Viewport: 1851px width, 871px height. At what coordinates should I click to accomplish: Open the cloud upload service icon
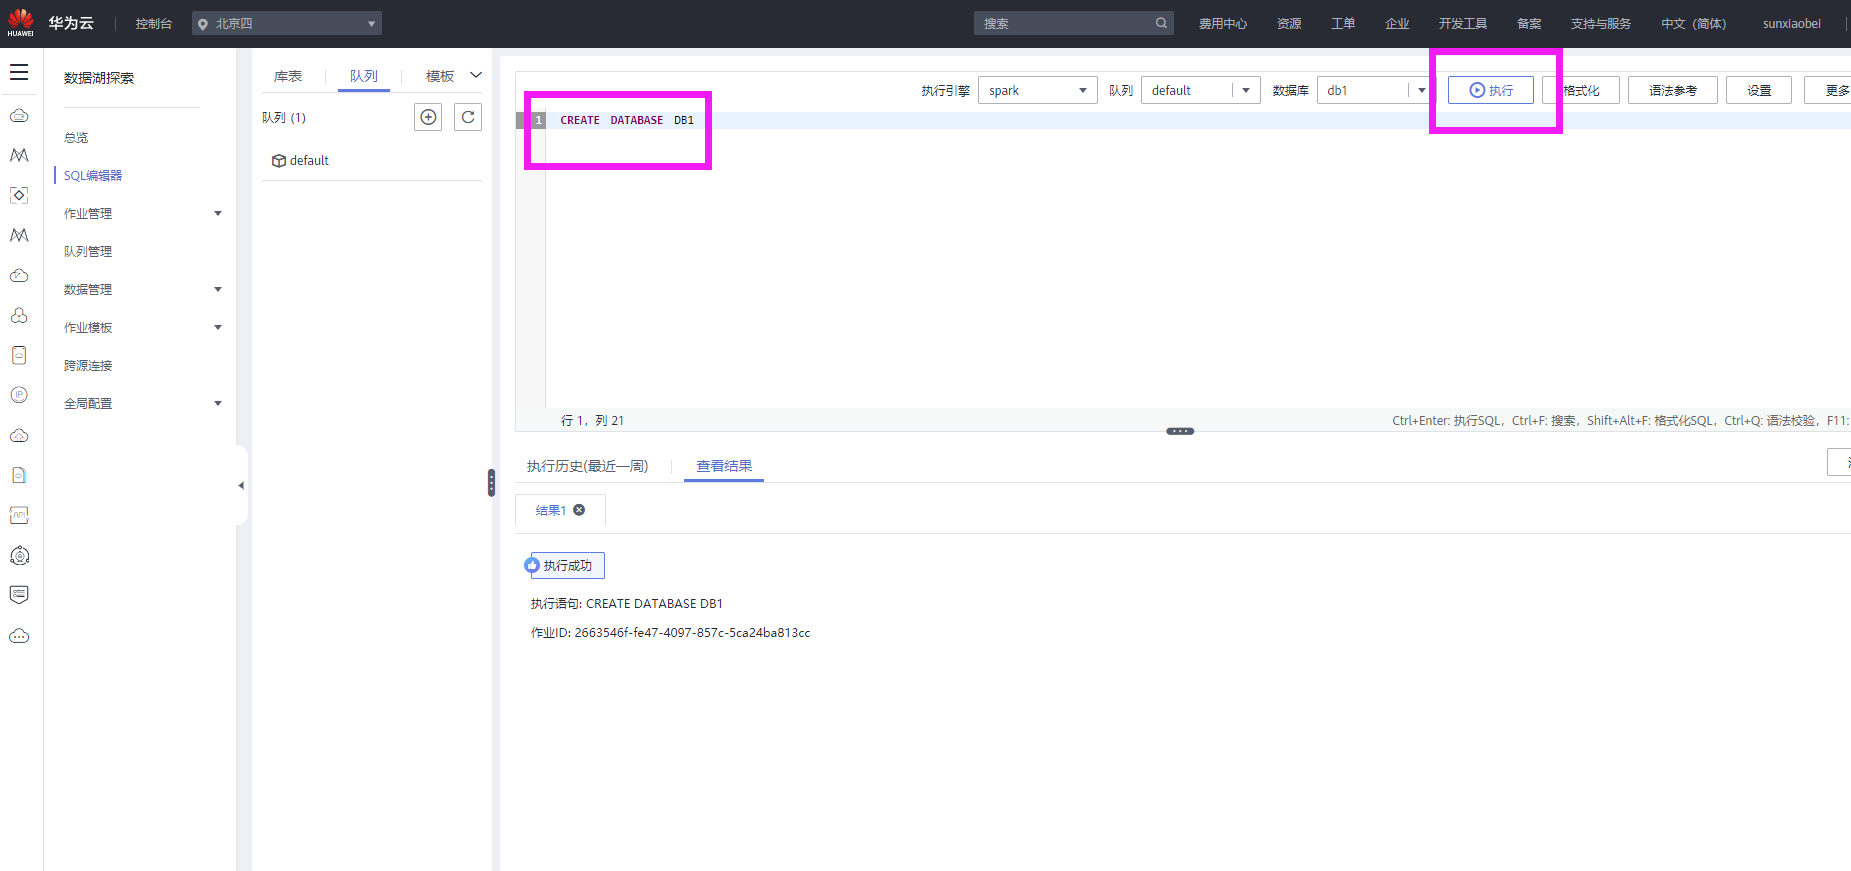(19, 435)
